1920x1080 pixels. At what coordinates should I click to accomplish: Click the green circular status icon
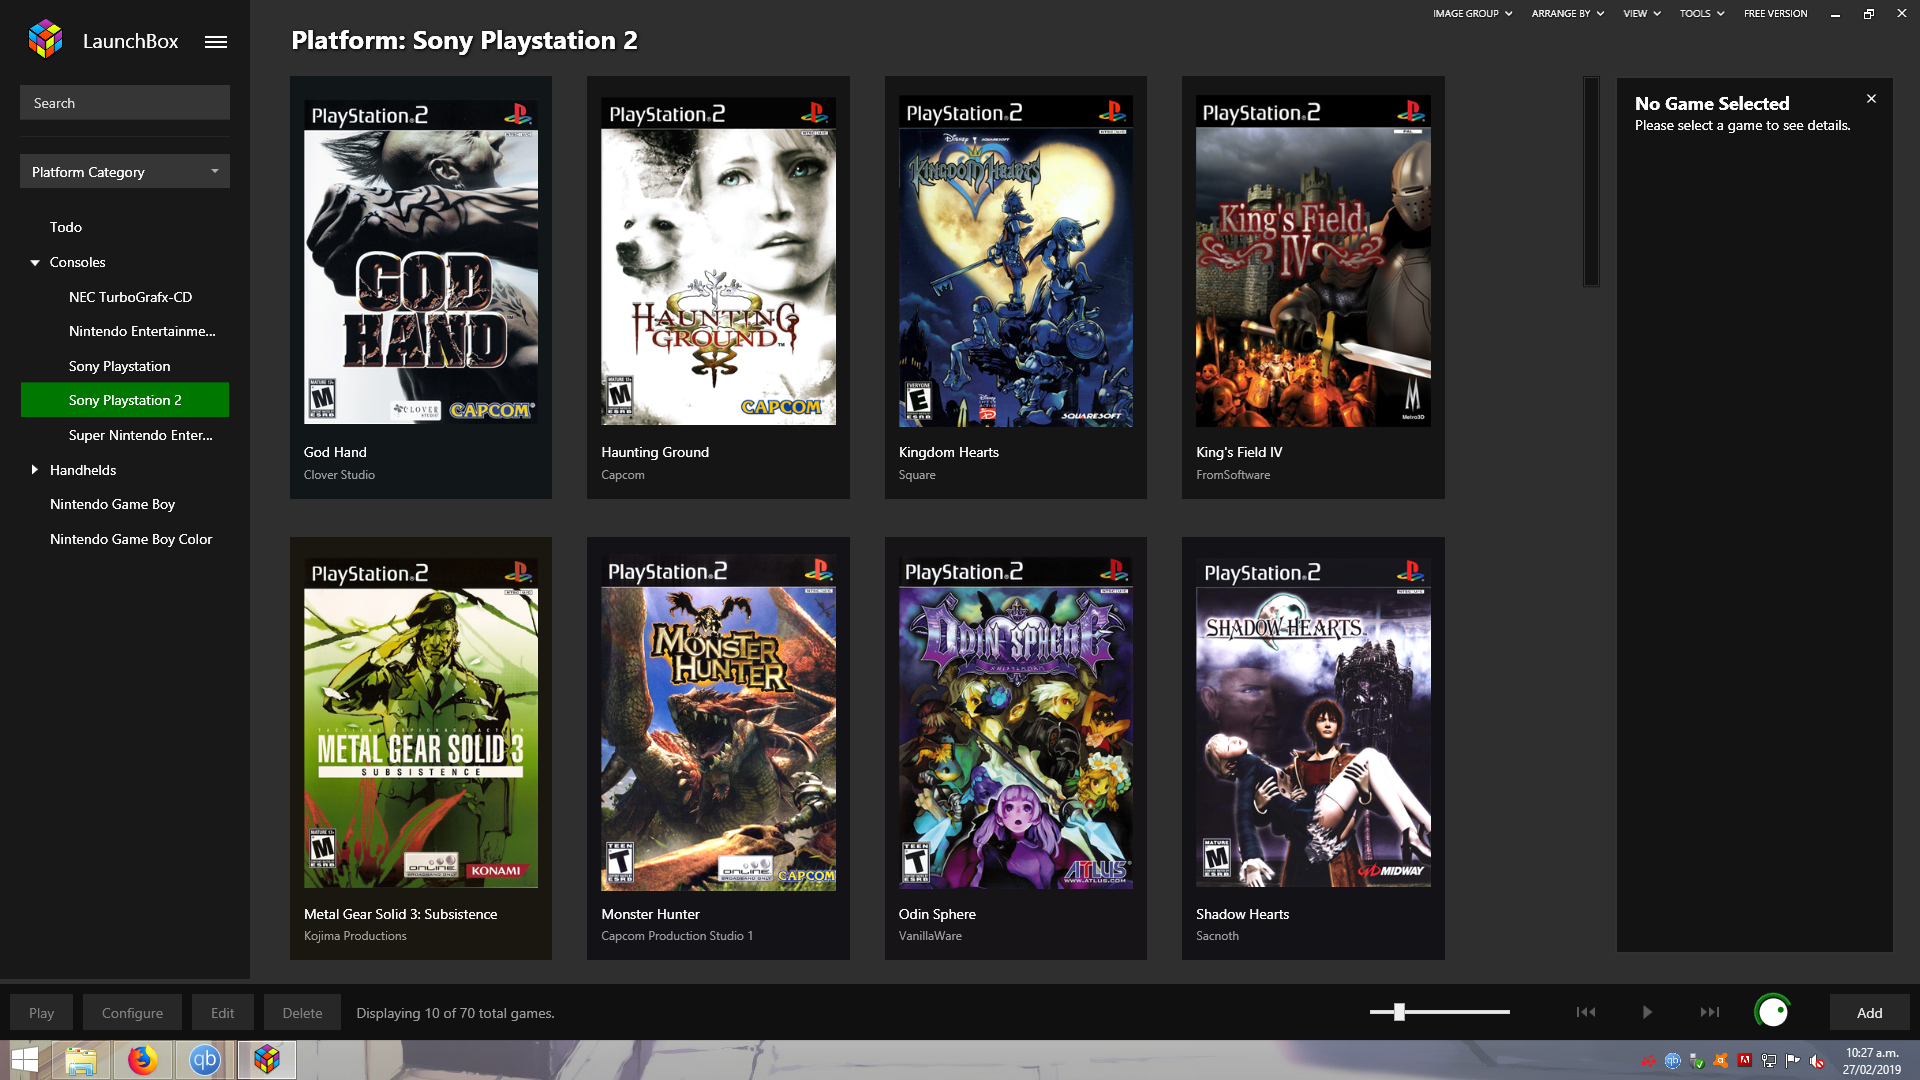(1773, 1012)
